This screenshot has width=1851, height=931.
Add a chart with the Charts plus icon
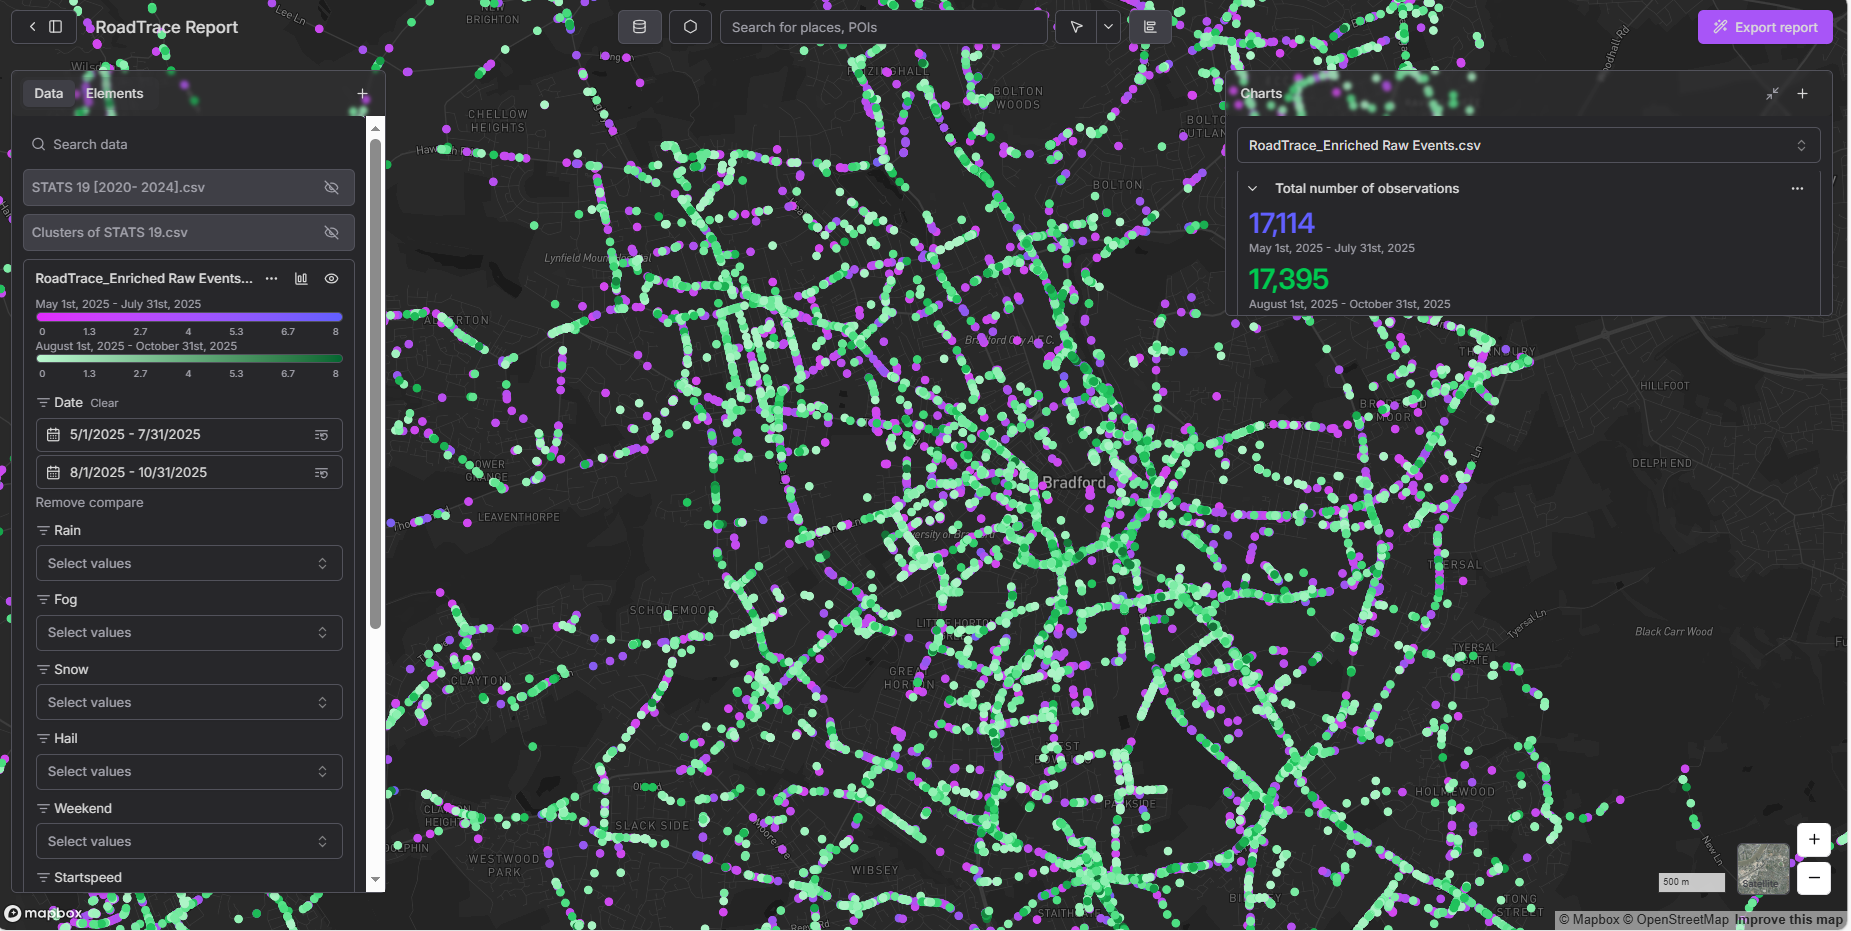click(1802, 94)
